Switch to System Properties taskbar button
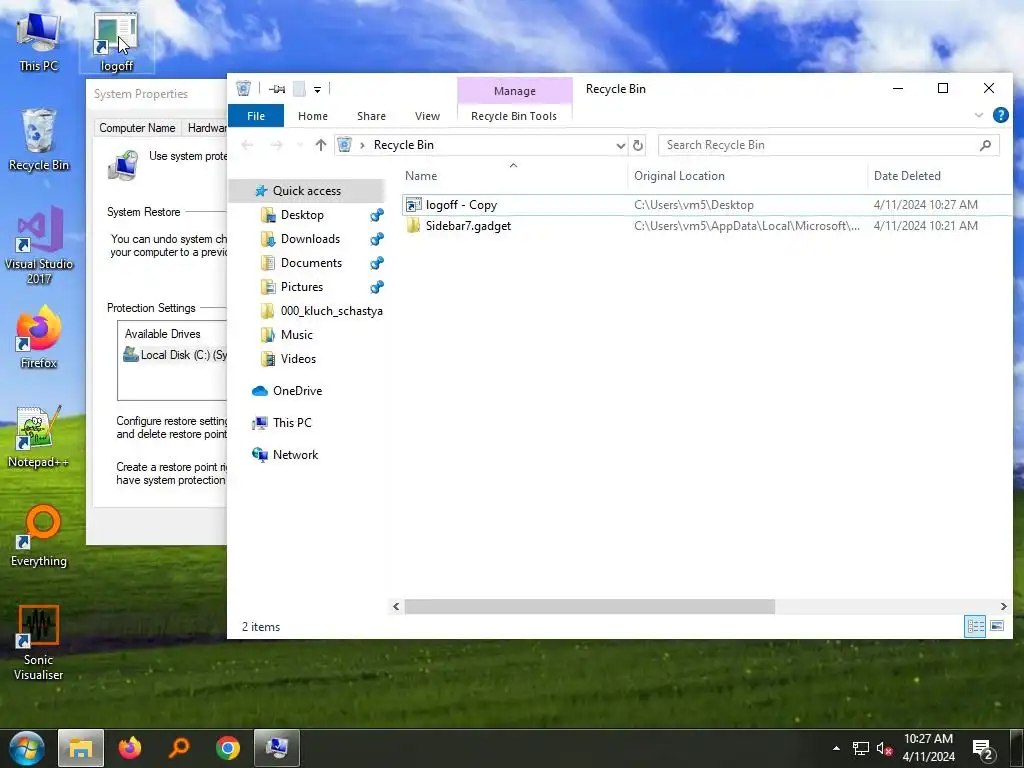 click(277, 748)
